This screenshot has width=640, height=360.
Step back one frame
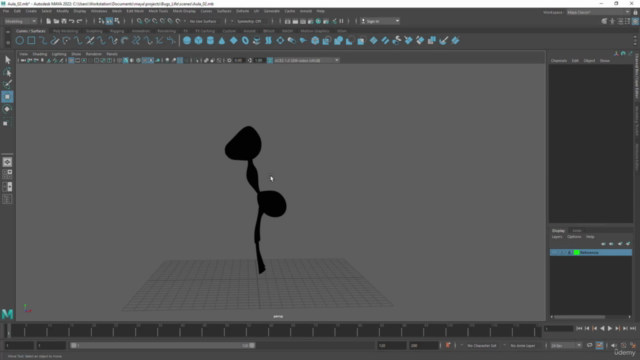(587, 328)
